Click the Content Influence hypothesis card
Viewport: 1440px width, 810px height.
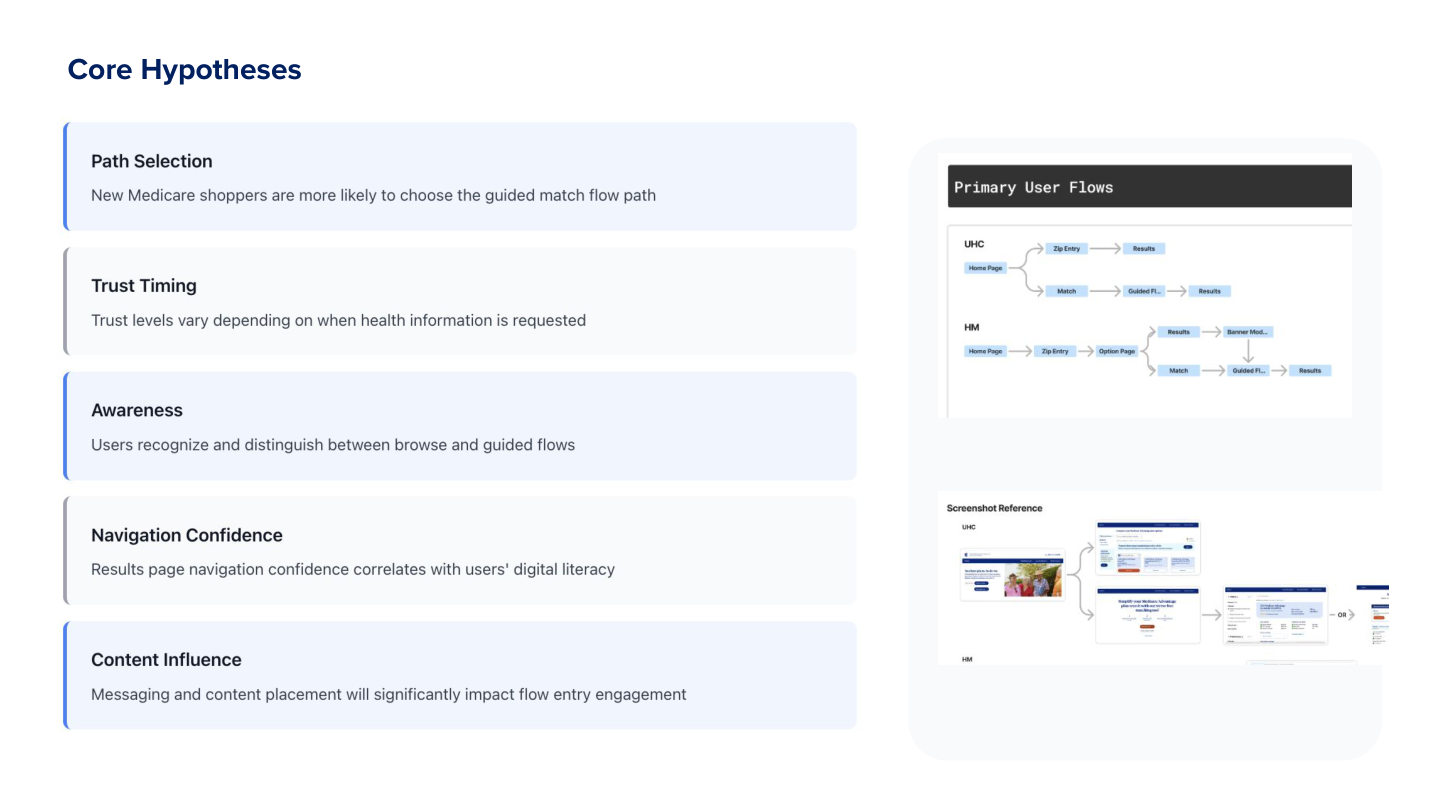pos(459,675)
